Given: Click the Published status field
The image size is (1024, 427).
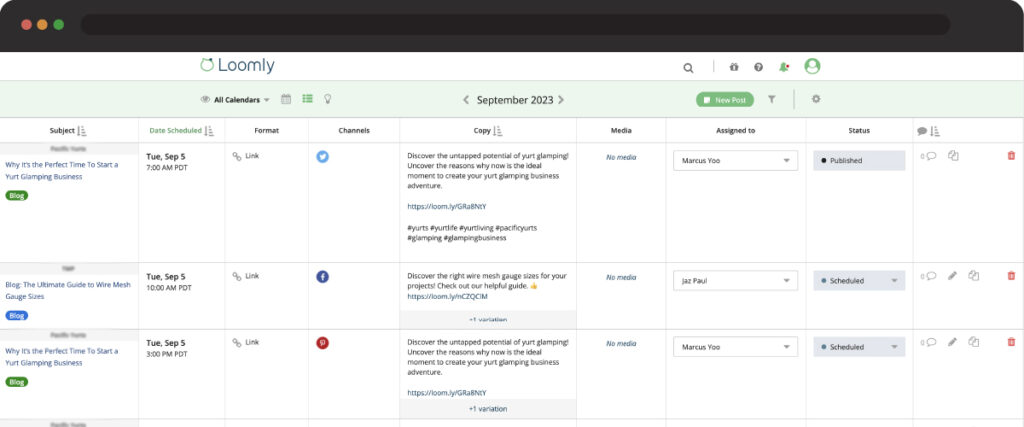Looking at the screenshot, I should coord(859,161).
